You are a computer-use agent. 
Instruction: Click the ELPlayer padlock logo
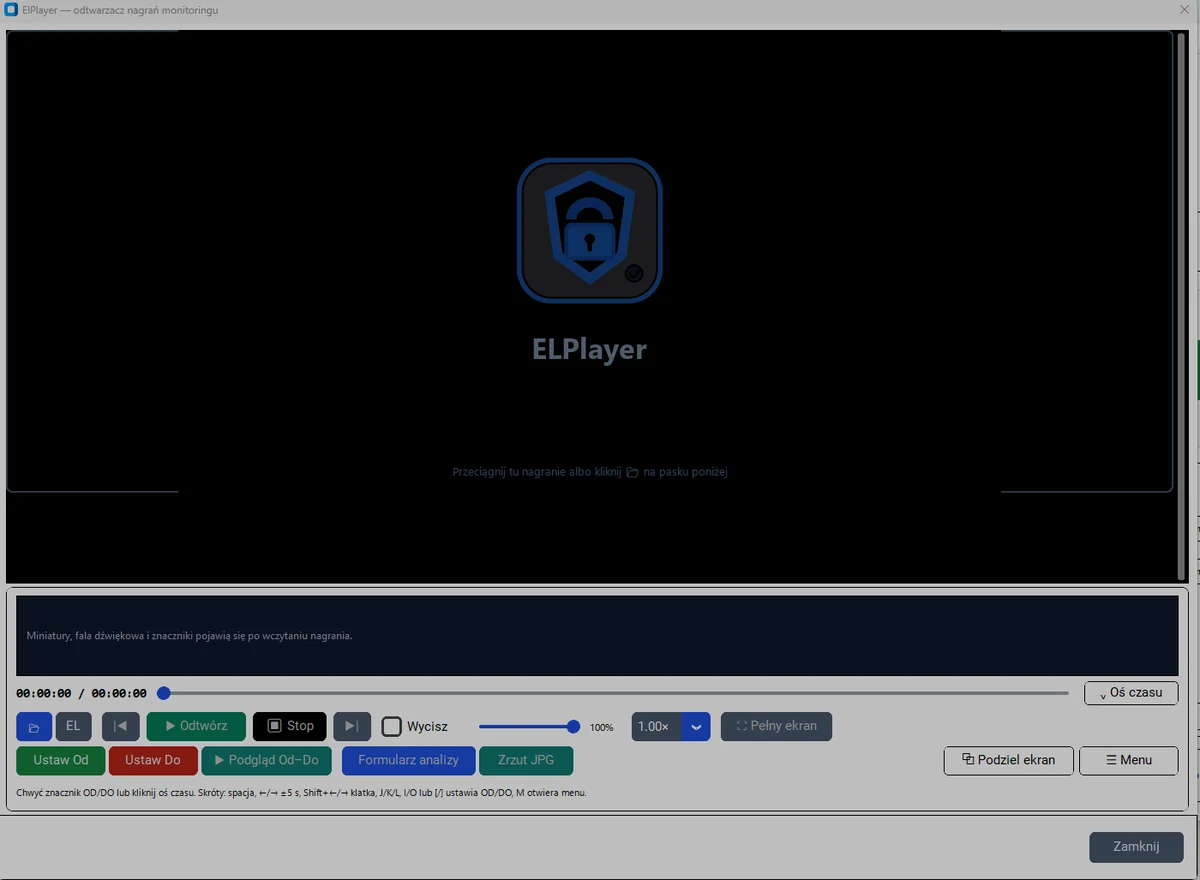(x=589, y=231)
